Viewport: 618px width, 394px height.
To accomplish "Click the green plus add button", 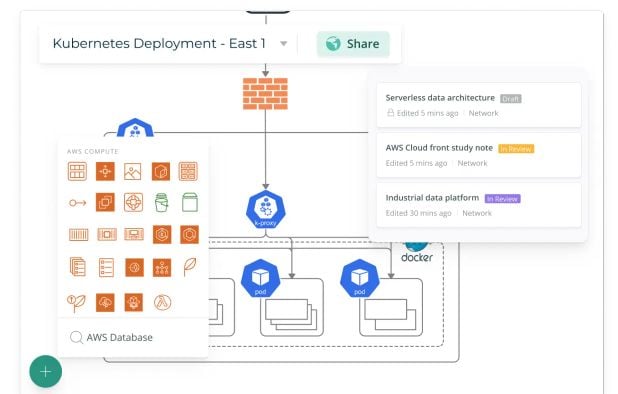I will click(x=46, y=372).
